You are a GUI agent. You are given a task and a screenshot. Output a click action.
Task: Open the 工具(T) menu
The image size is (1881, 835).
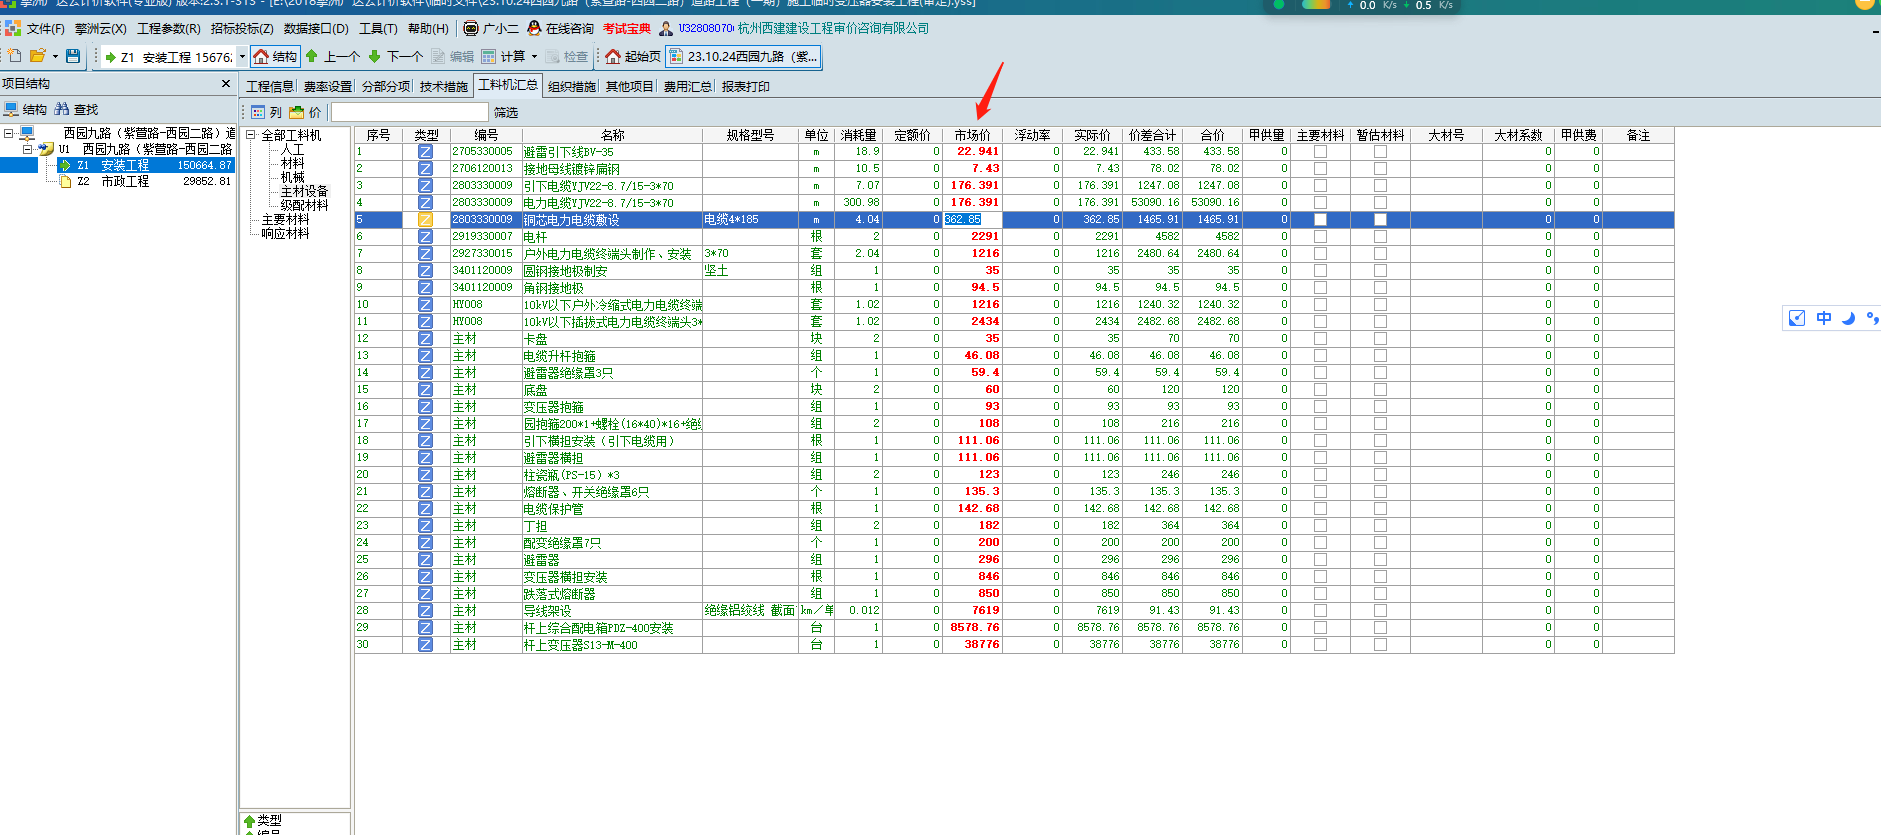378,29
